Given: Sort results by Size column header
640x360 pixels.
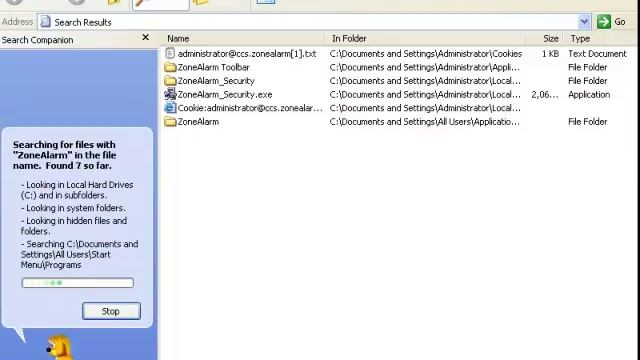Looking at the screenshot, I should [550, 39].
